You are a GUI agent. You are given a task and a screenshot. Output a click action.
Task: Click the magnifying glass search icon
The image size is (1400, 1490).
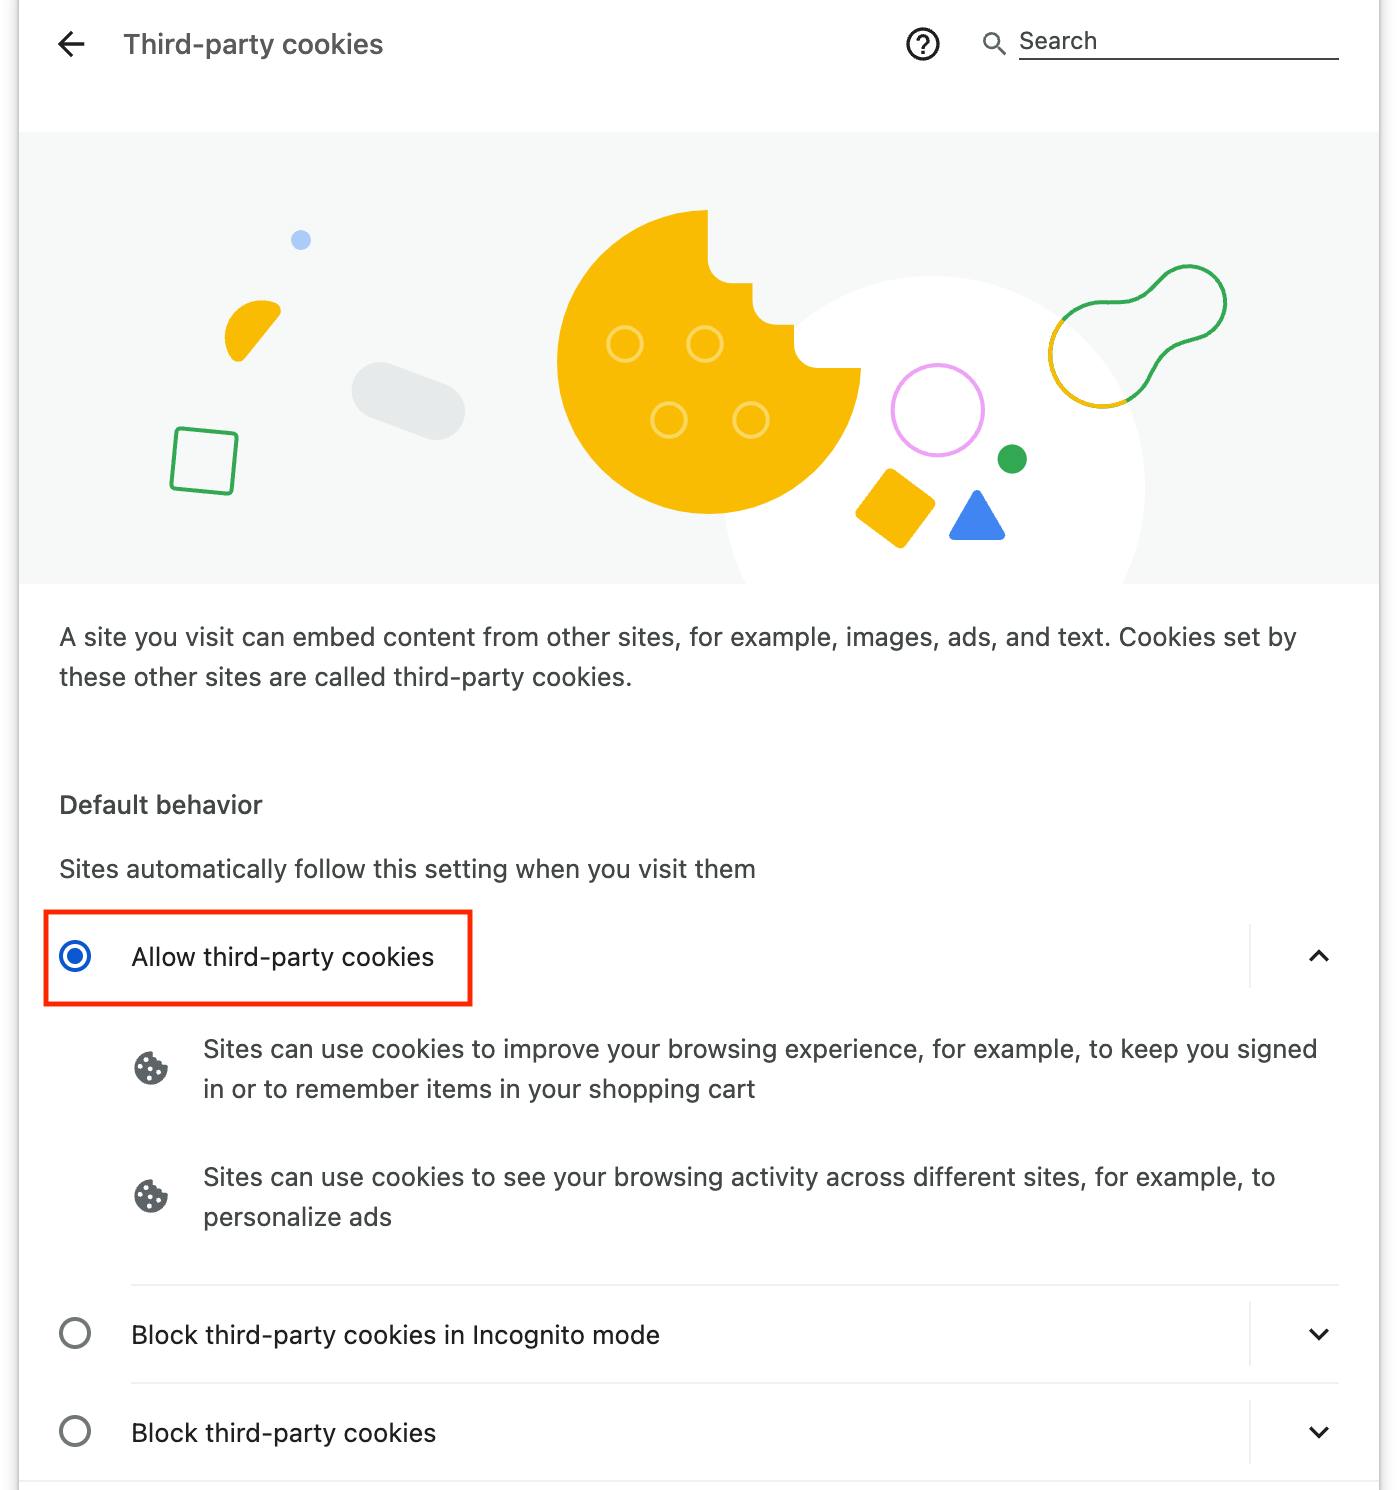(x=993, y=43)
